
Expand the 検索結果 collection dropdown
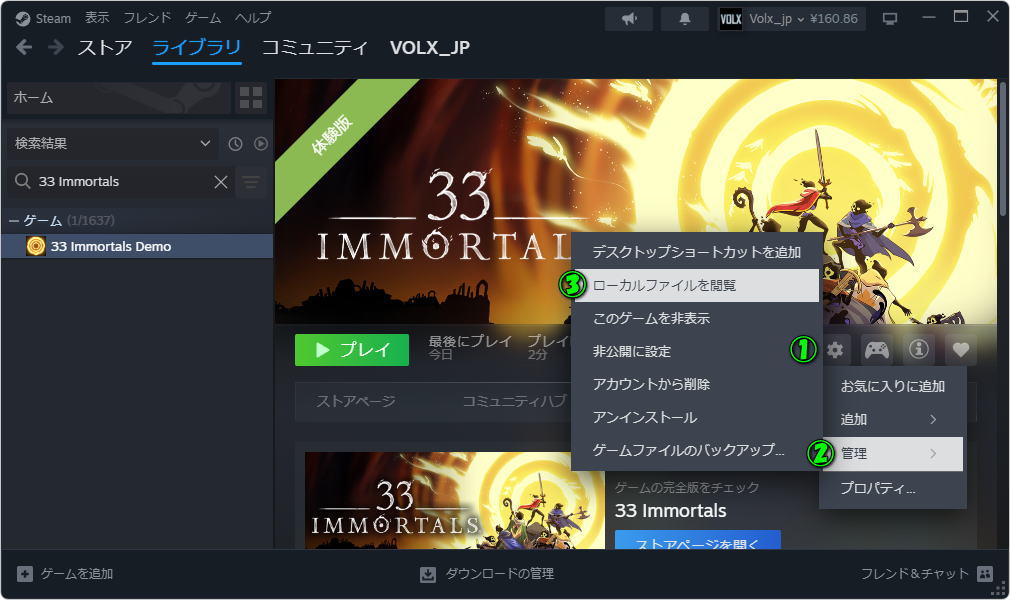point(113,144)
